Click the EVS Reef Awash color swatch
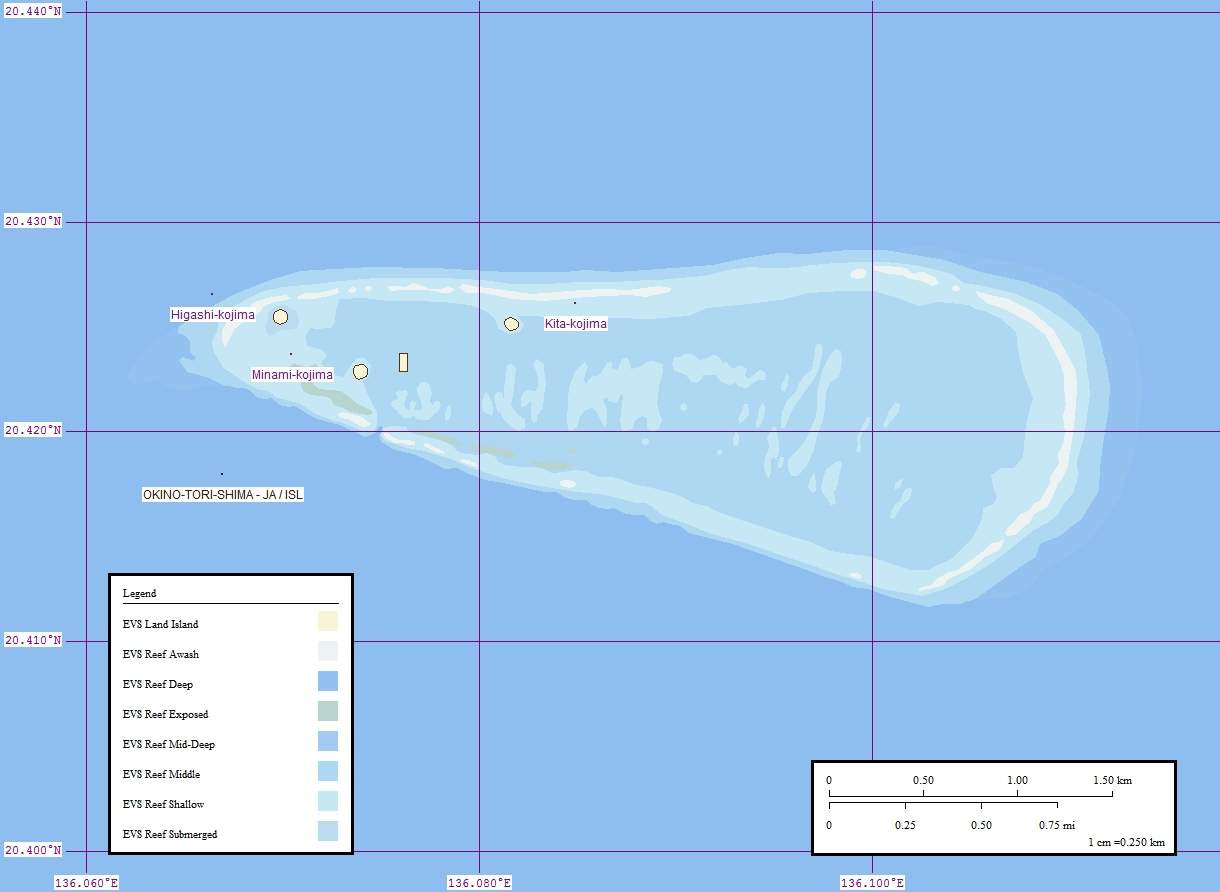1220x892 pixels. click(x=328, y=652)
